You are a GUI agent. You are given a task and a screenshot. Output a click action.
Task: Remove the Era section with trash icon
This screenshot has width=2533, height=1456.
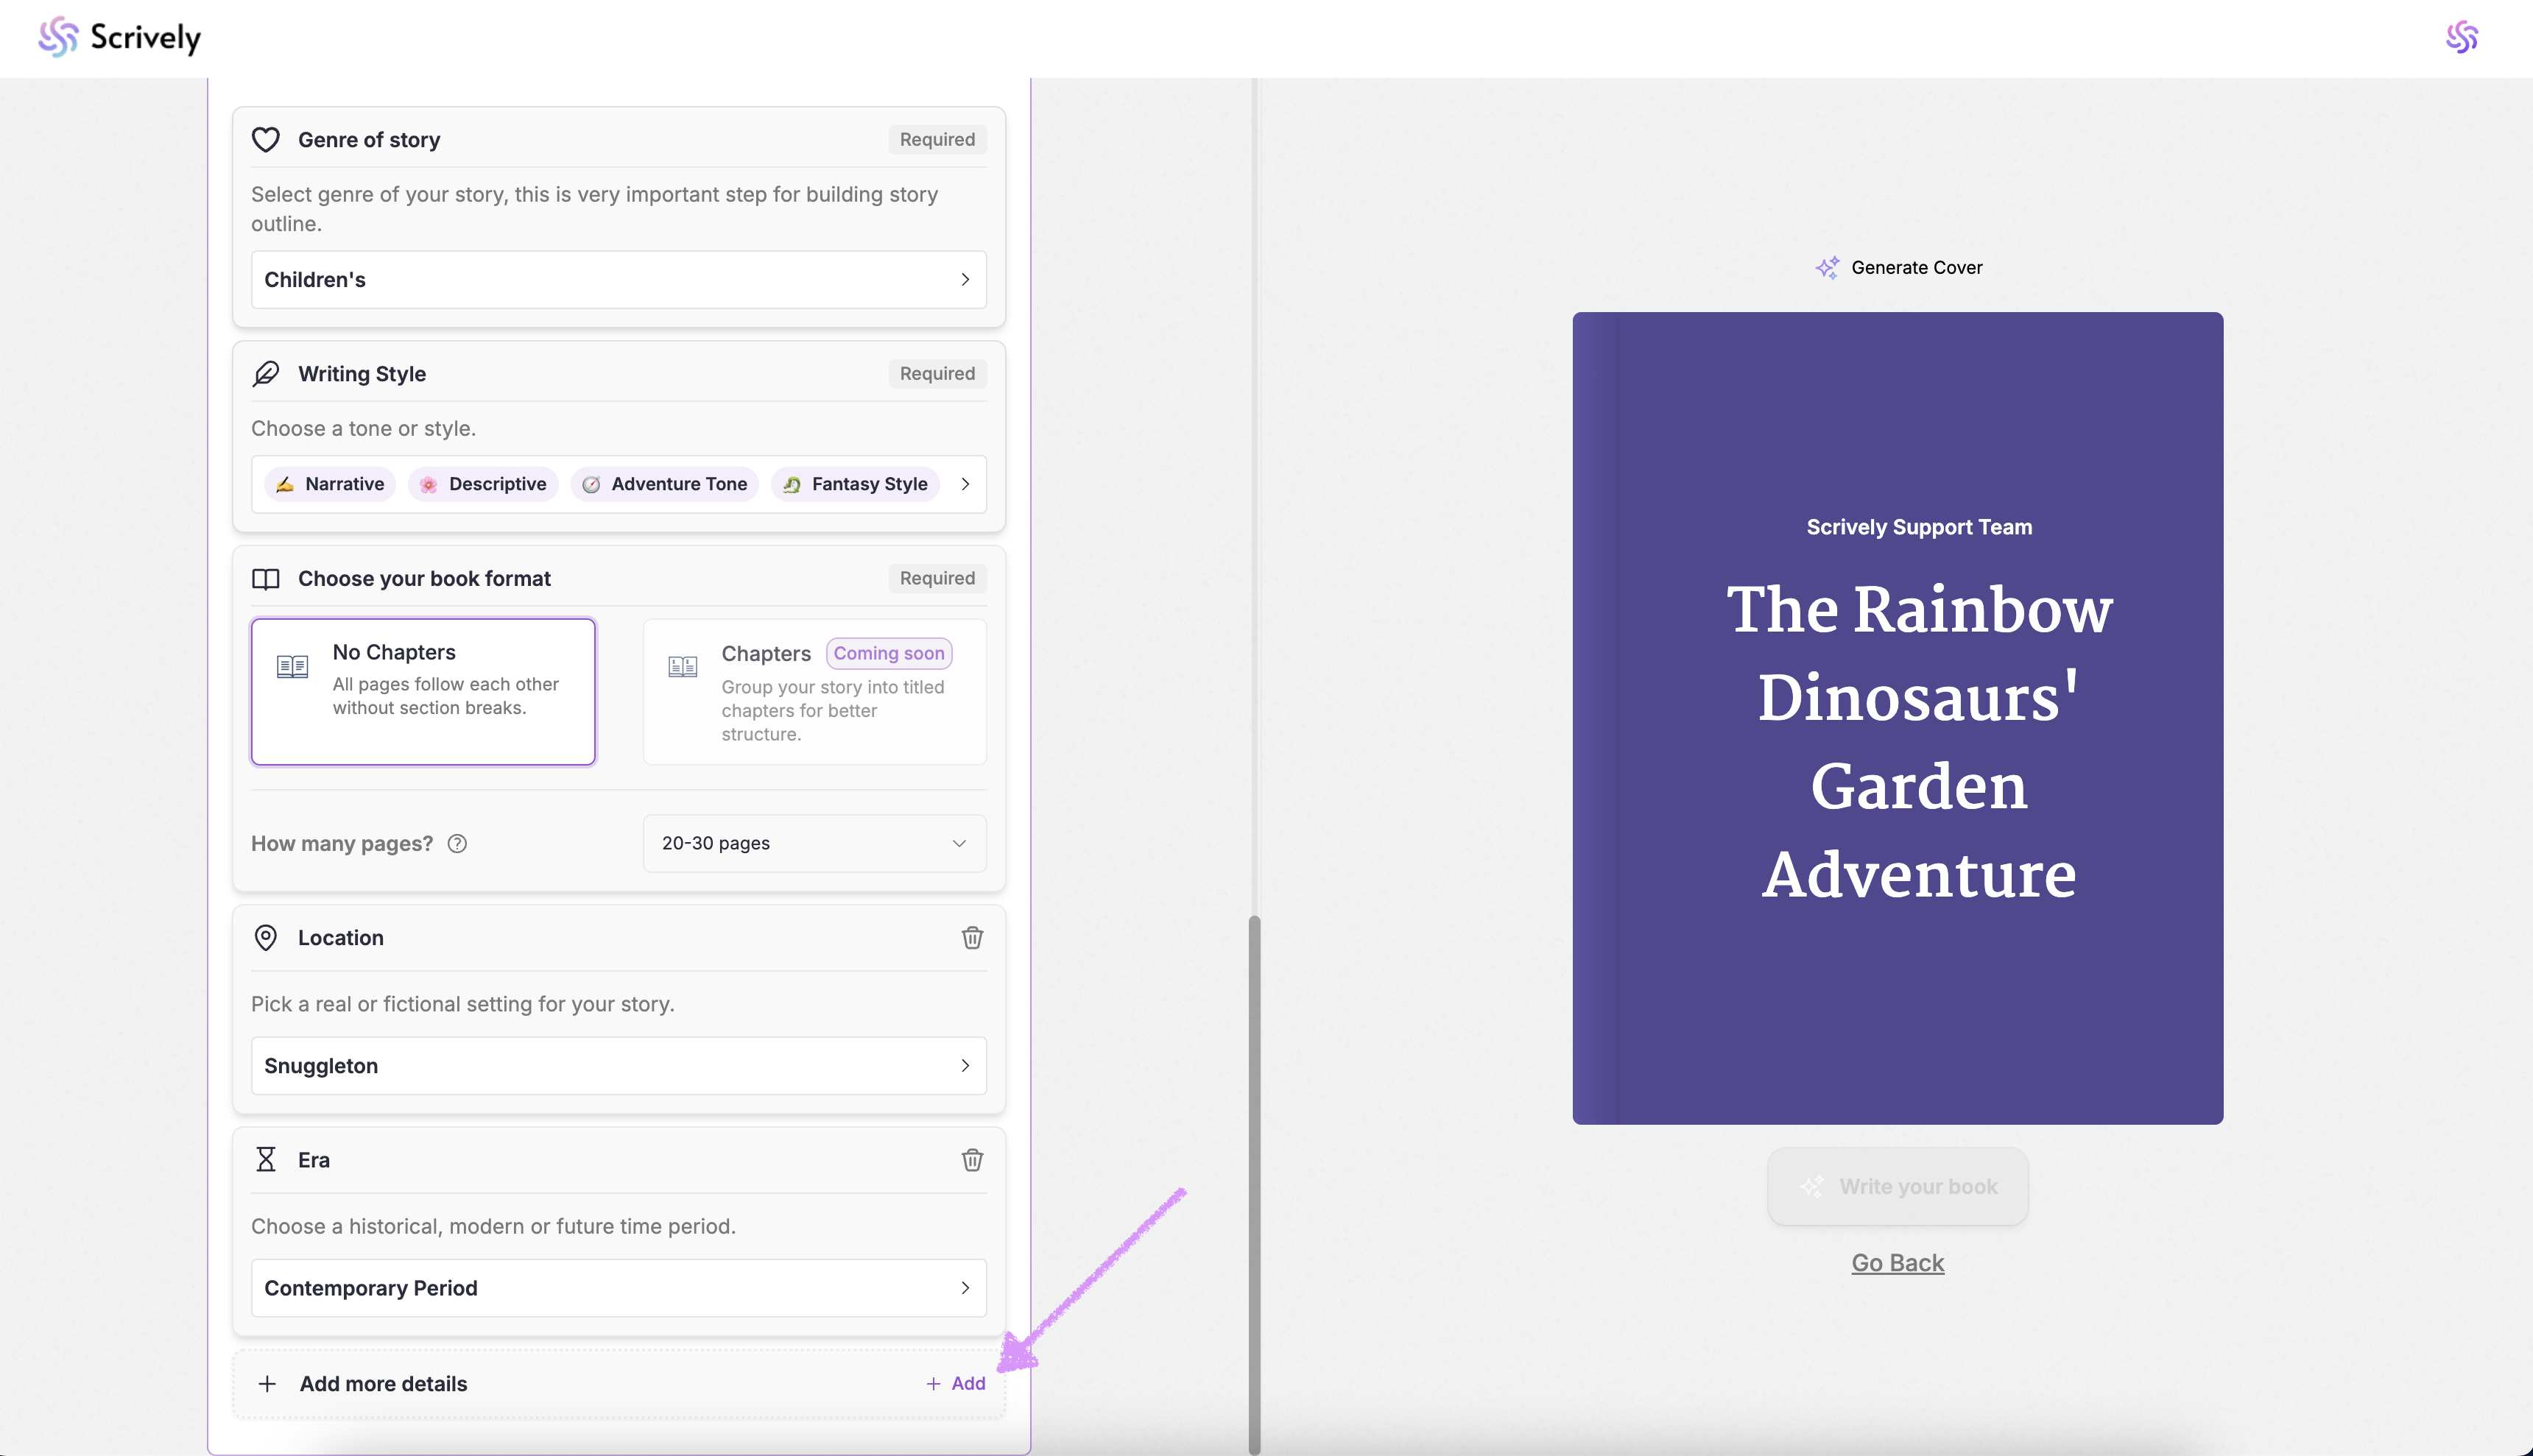click(x=972, y=1160)
